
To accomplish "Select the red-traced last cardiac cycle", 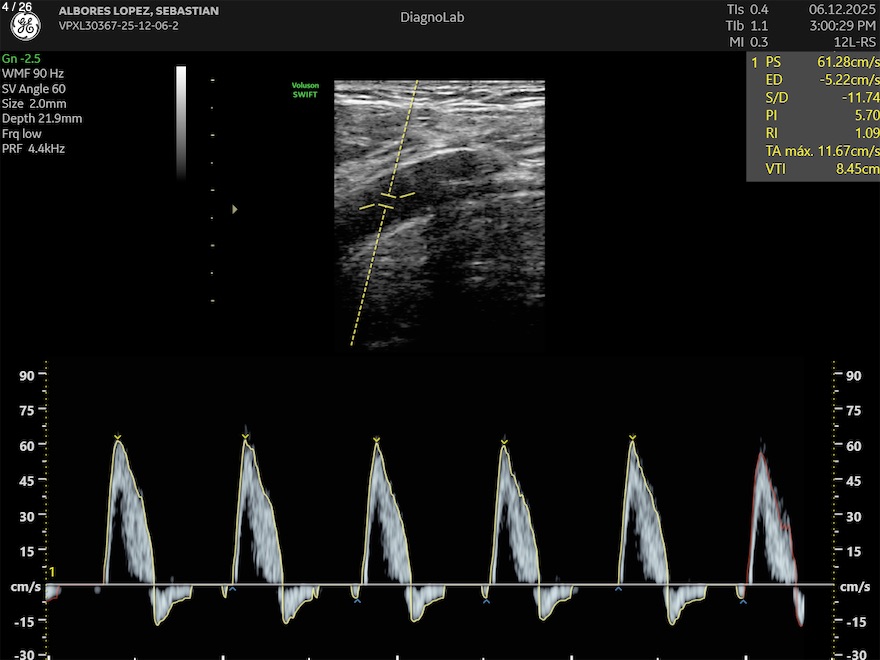I will (772, 520).
